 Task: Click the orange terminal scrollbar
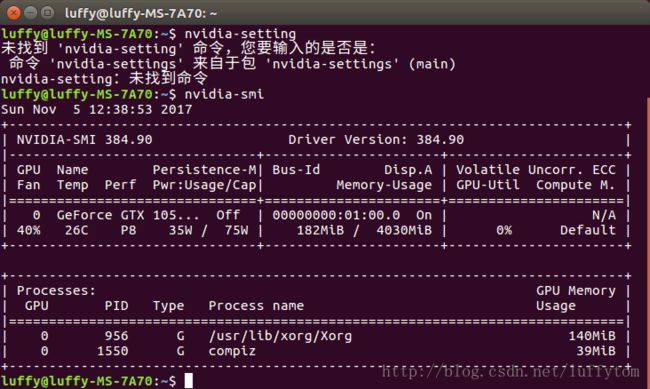(648, 243)
